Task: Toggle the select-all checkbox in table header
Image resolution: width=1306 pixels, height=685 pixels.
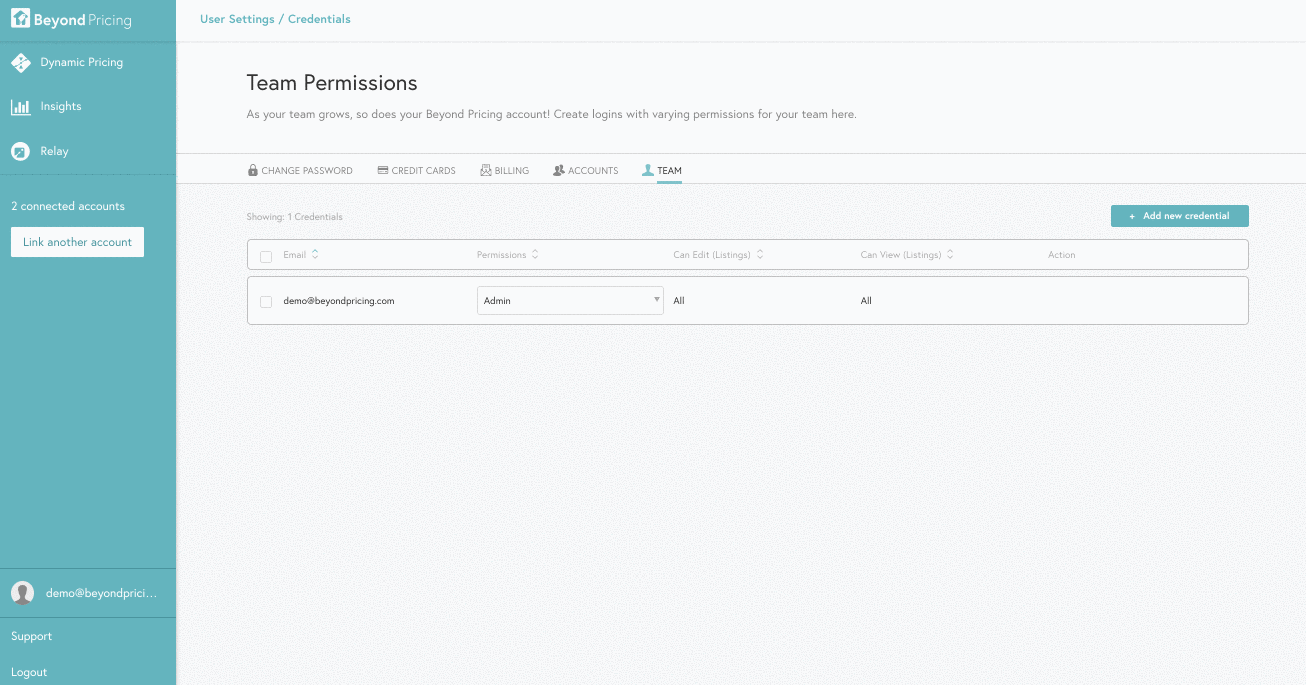Action: 266,256
